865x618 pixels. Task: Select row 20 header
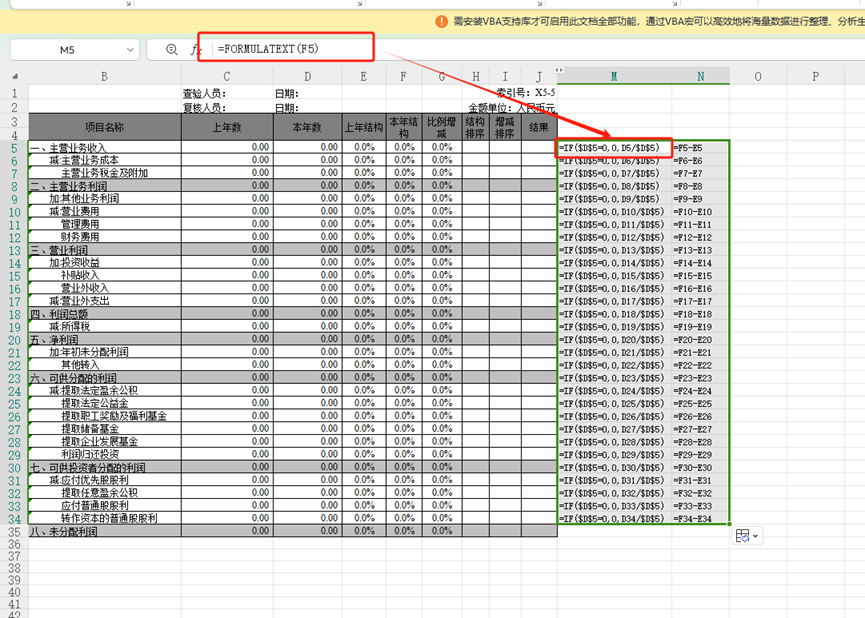pos(14,340)
